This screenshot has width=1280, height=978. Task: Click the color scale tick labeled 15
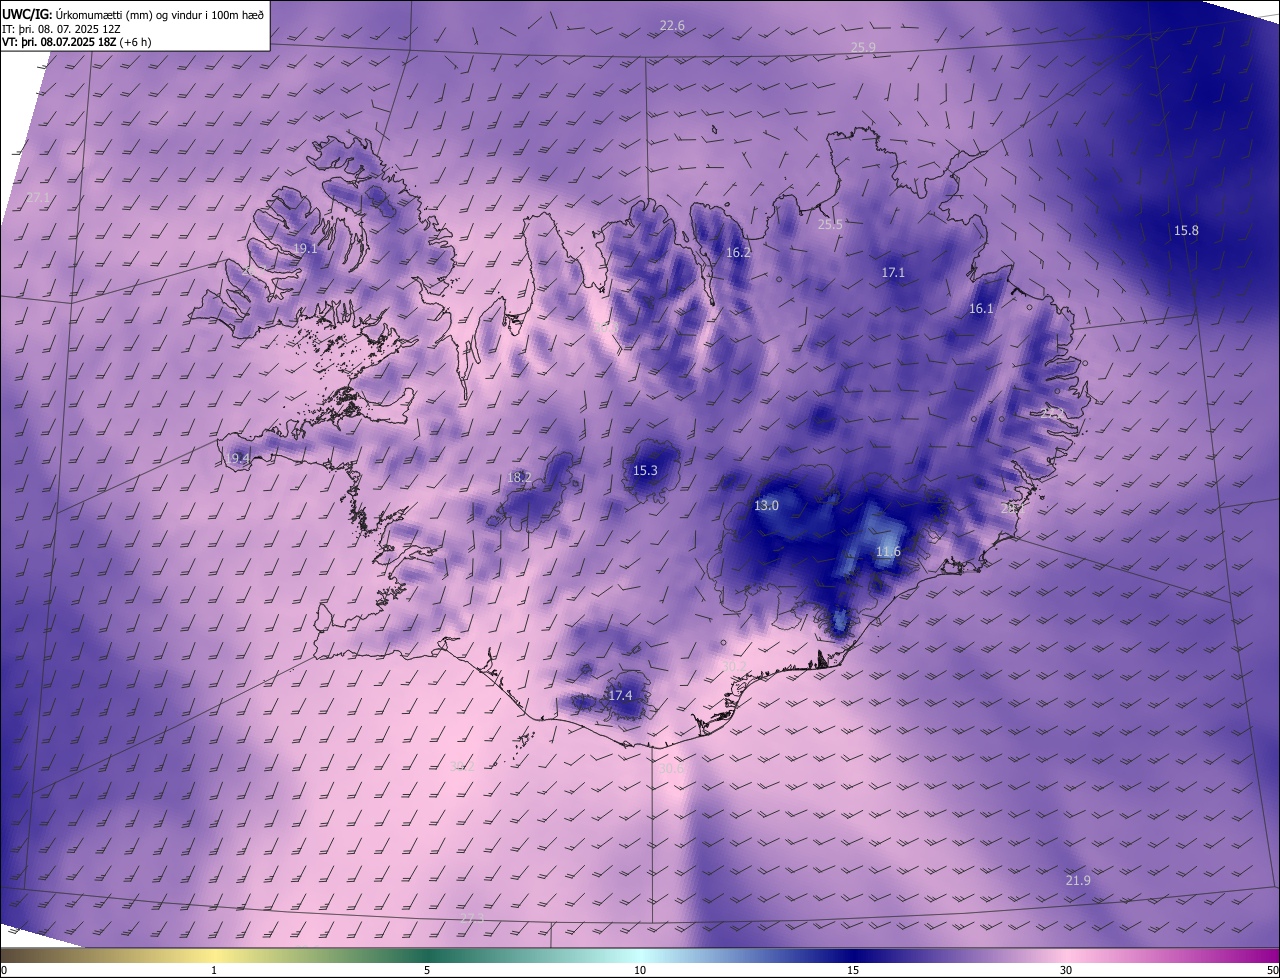(853, 971)
